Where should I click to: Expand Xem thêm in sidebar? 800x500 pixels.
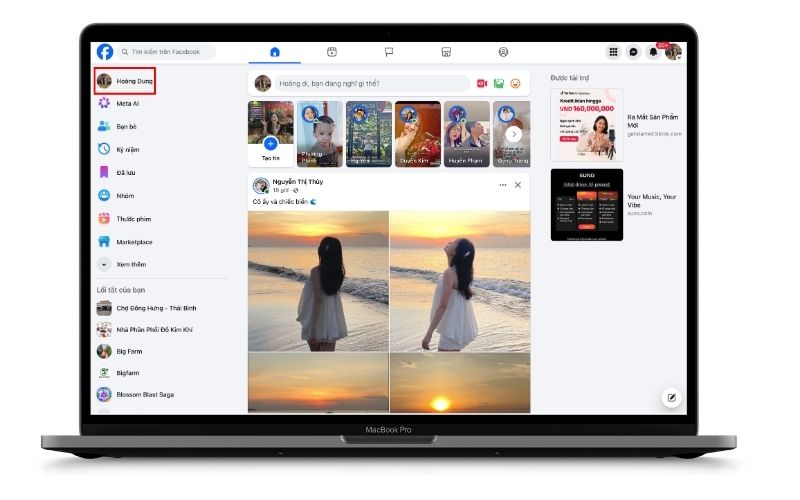[122, 264]
